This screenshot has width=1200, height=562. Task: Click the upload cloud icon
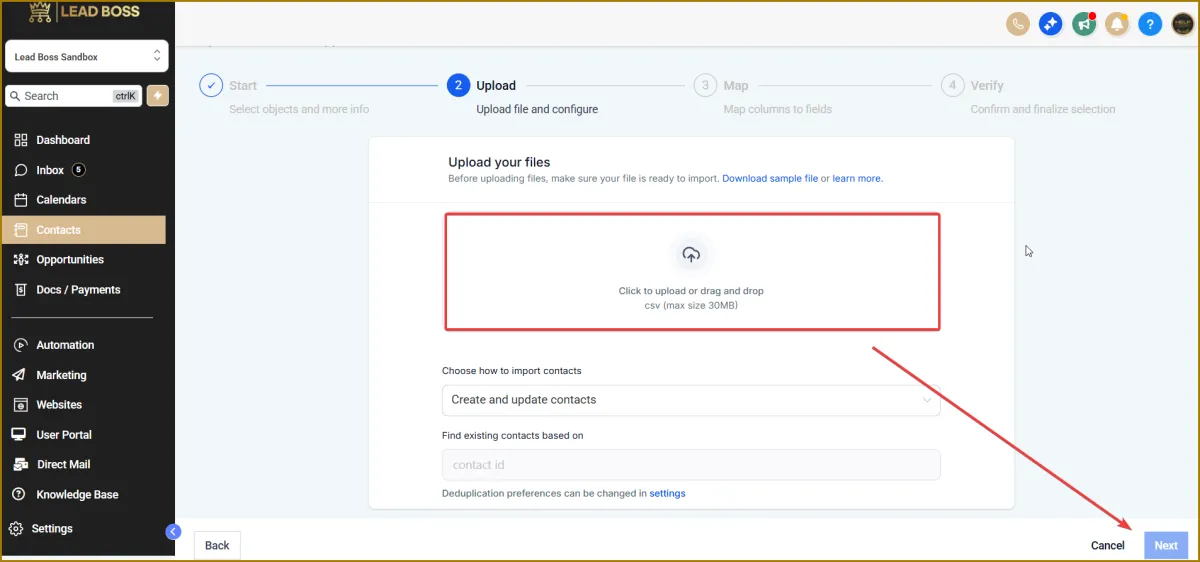click(691, 255)
